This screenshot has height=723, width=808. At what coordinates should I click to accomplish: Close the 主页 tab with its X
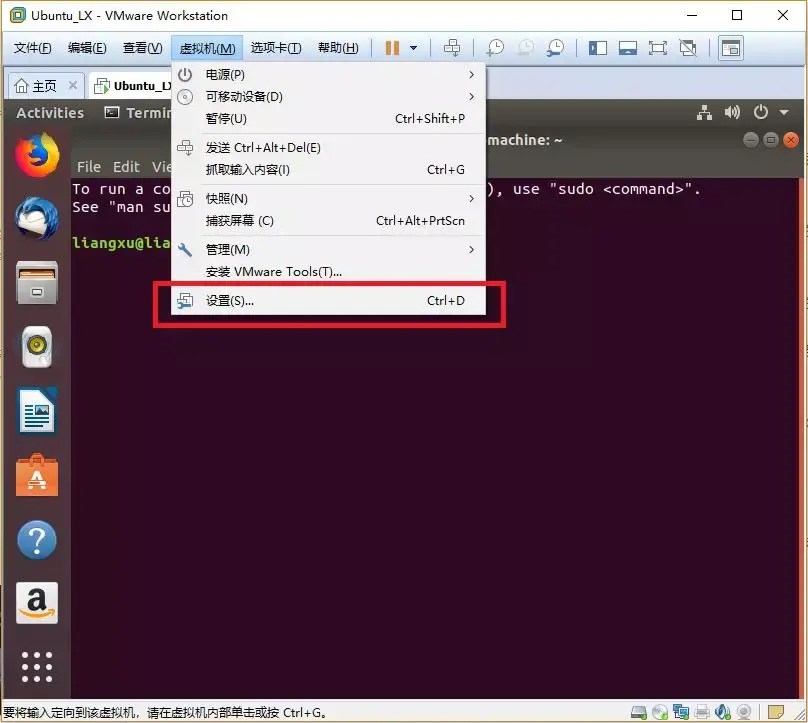click(73, 85)
